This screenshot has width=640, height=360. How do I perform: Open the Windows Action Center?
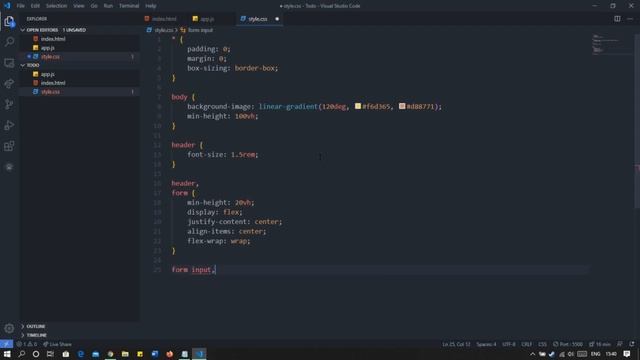[x=627, y=354]
